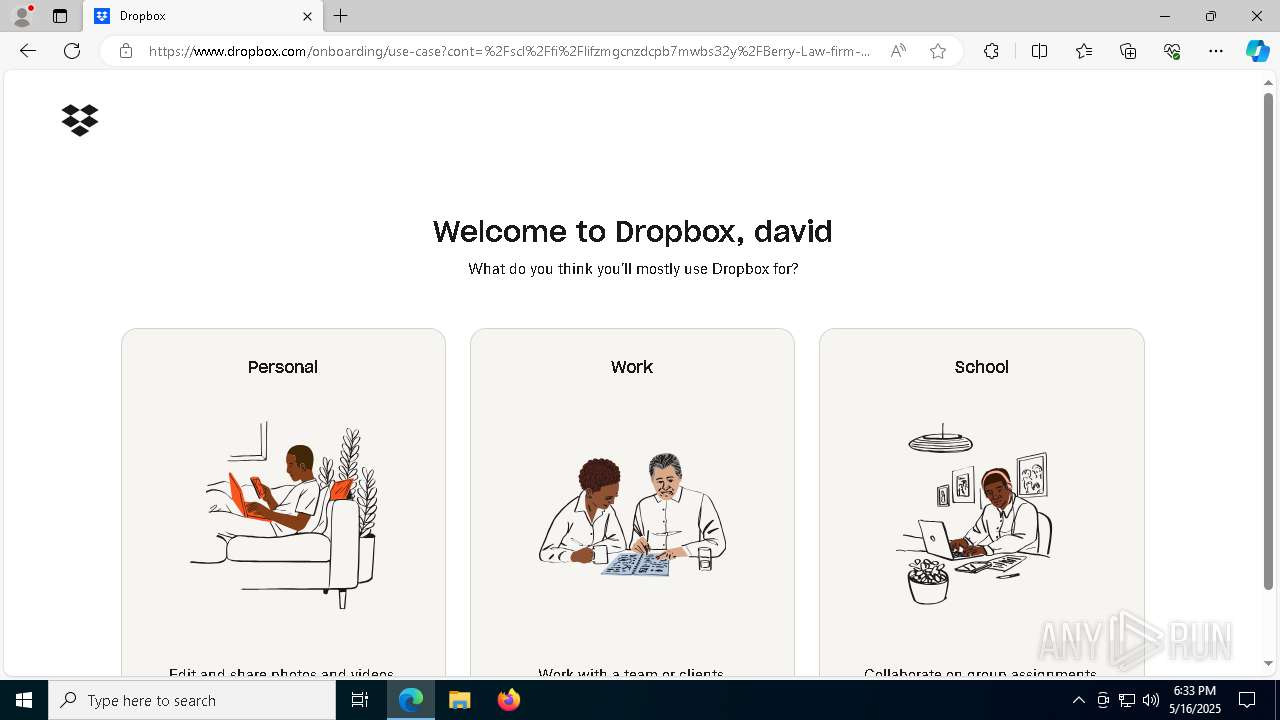Show hidden system tray icons
The width and height of the screenshot is (1280, 720).
(1078, 700)
